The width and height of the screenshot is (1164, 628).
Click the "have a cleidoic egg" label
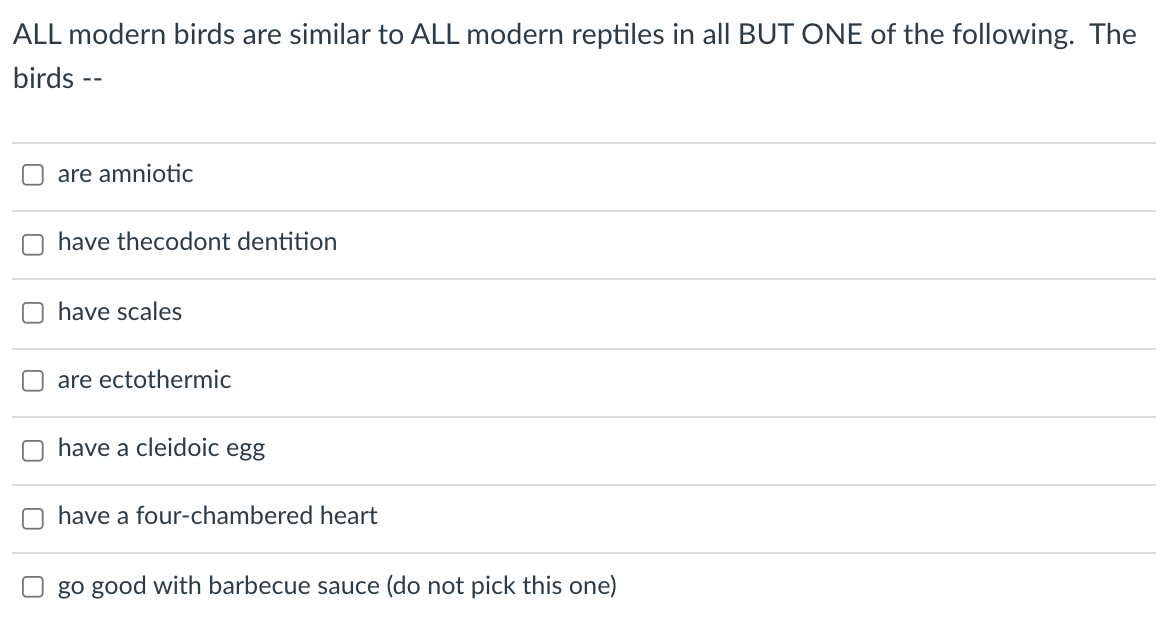point(161,448)
